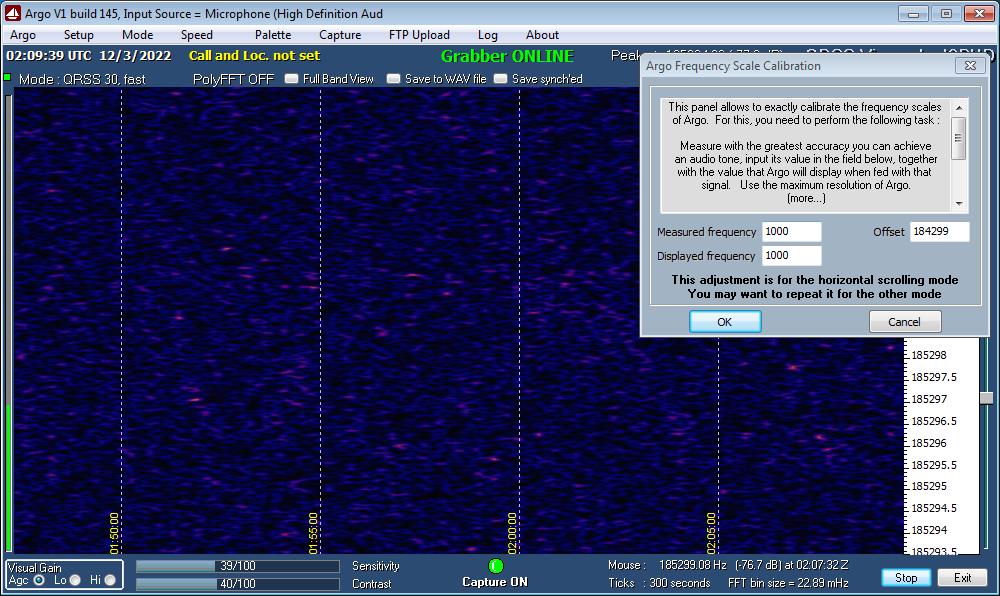Viewport: 1000px width, 596px height.
Task: Click the Grabber ONLINE status text
Action: pos(508,56)
